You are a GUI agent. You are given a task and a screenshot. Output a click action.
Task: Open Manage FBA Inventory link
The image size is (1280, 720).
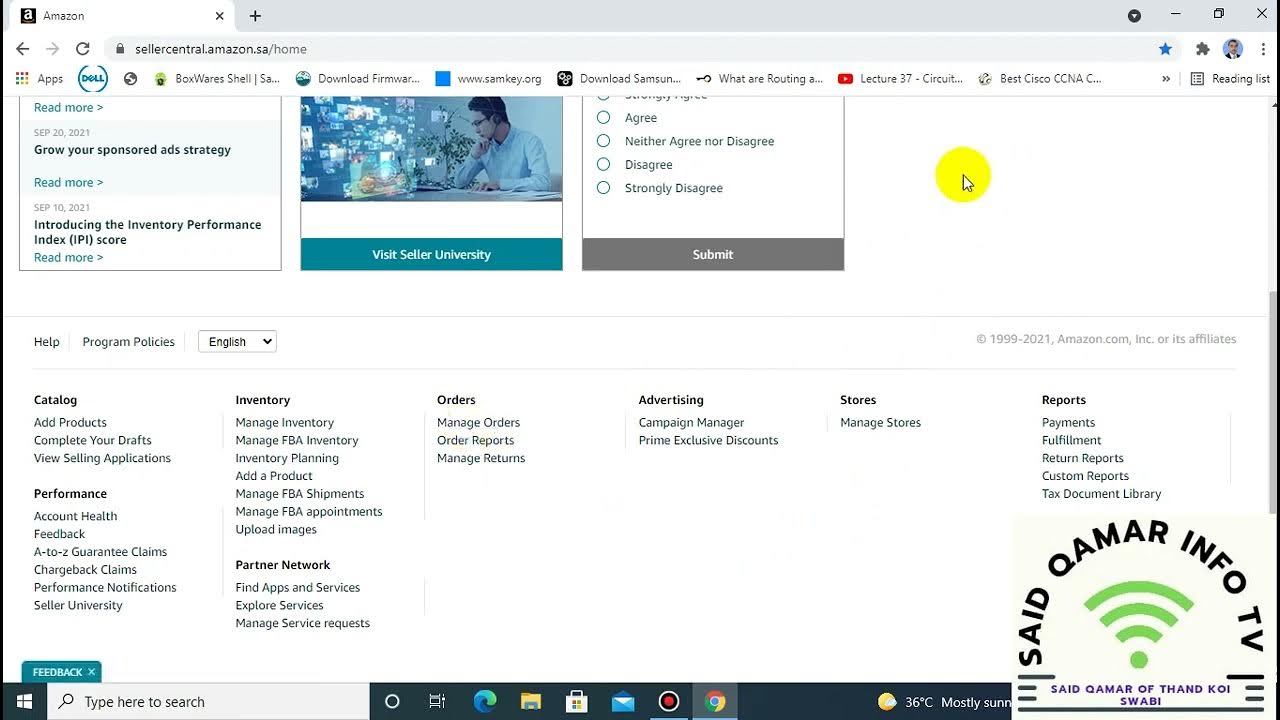pos(296,440)
